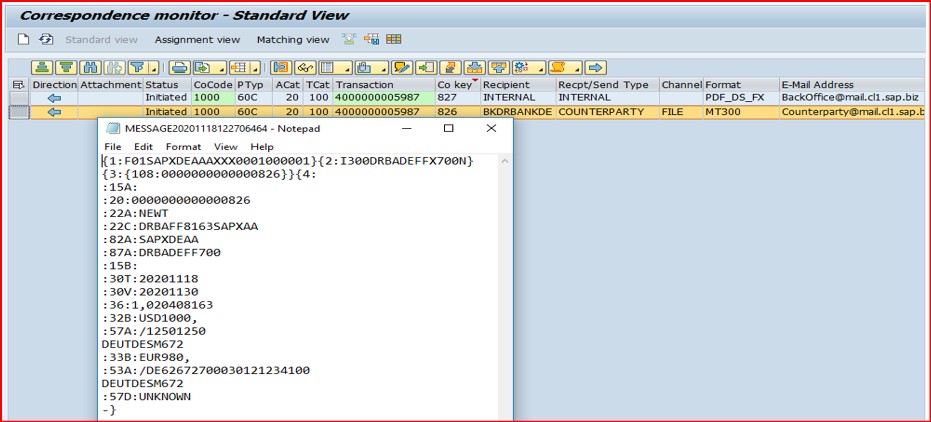Open the File menu in Notepad
Viewport: 931px width, 422px height.
(113, 147)
